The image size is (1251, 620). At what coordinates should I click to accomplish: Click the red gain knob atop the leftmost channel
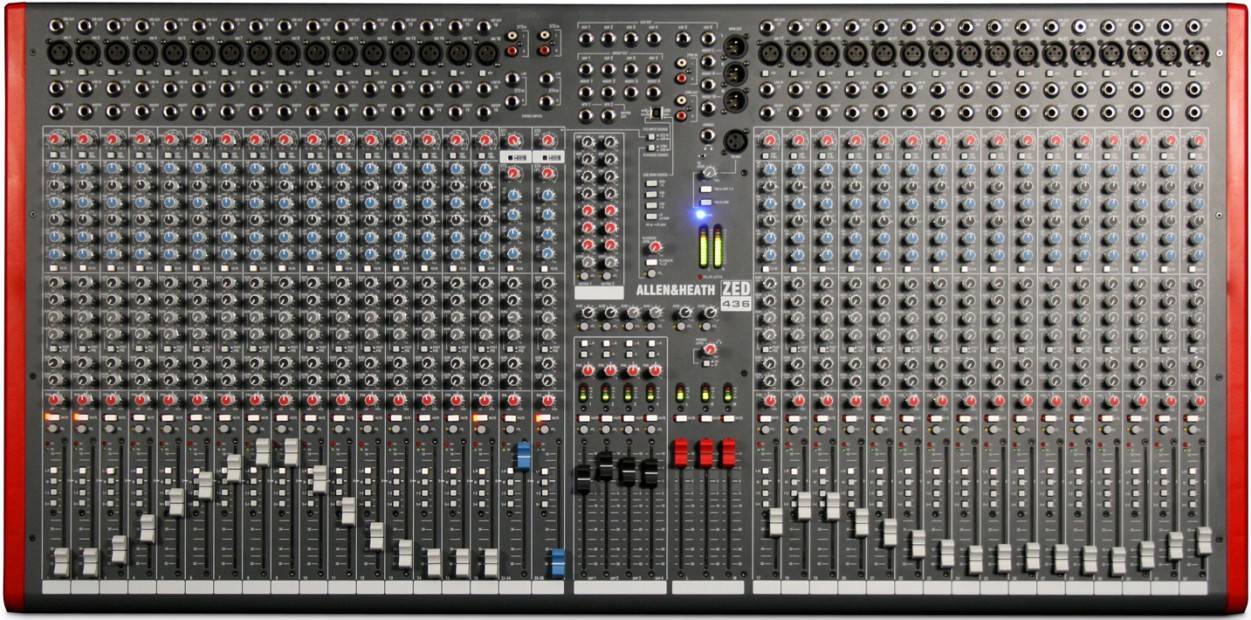54,139
